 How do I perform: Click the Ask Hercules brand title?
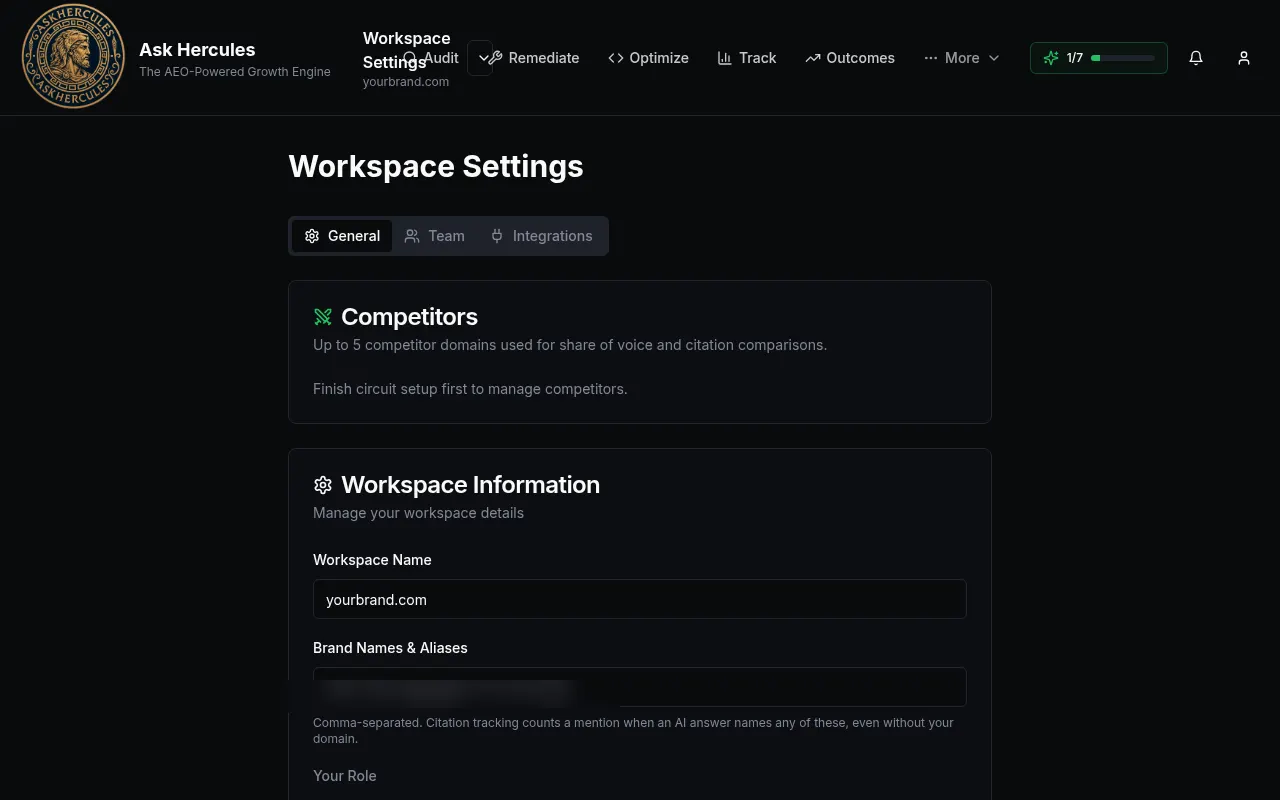(x=197, y=49)
